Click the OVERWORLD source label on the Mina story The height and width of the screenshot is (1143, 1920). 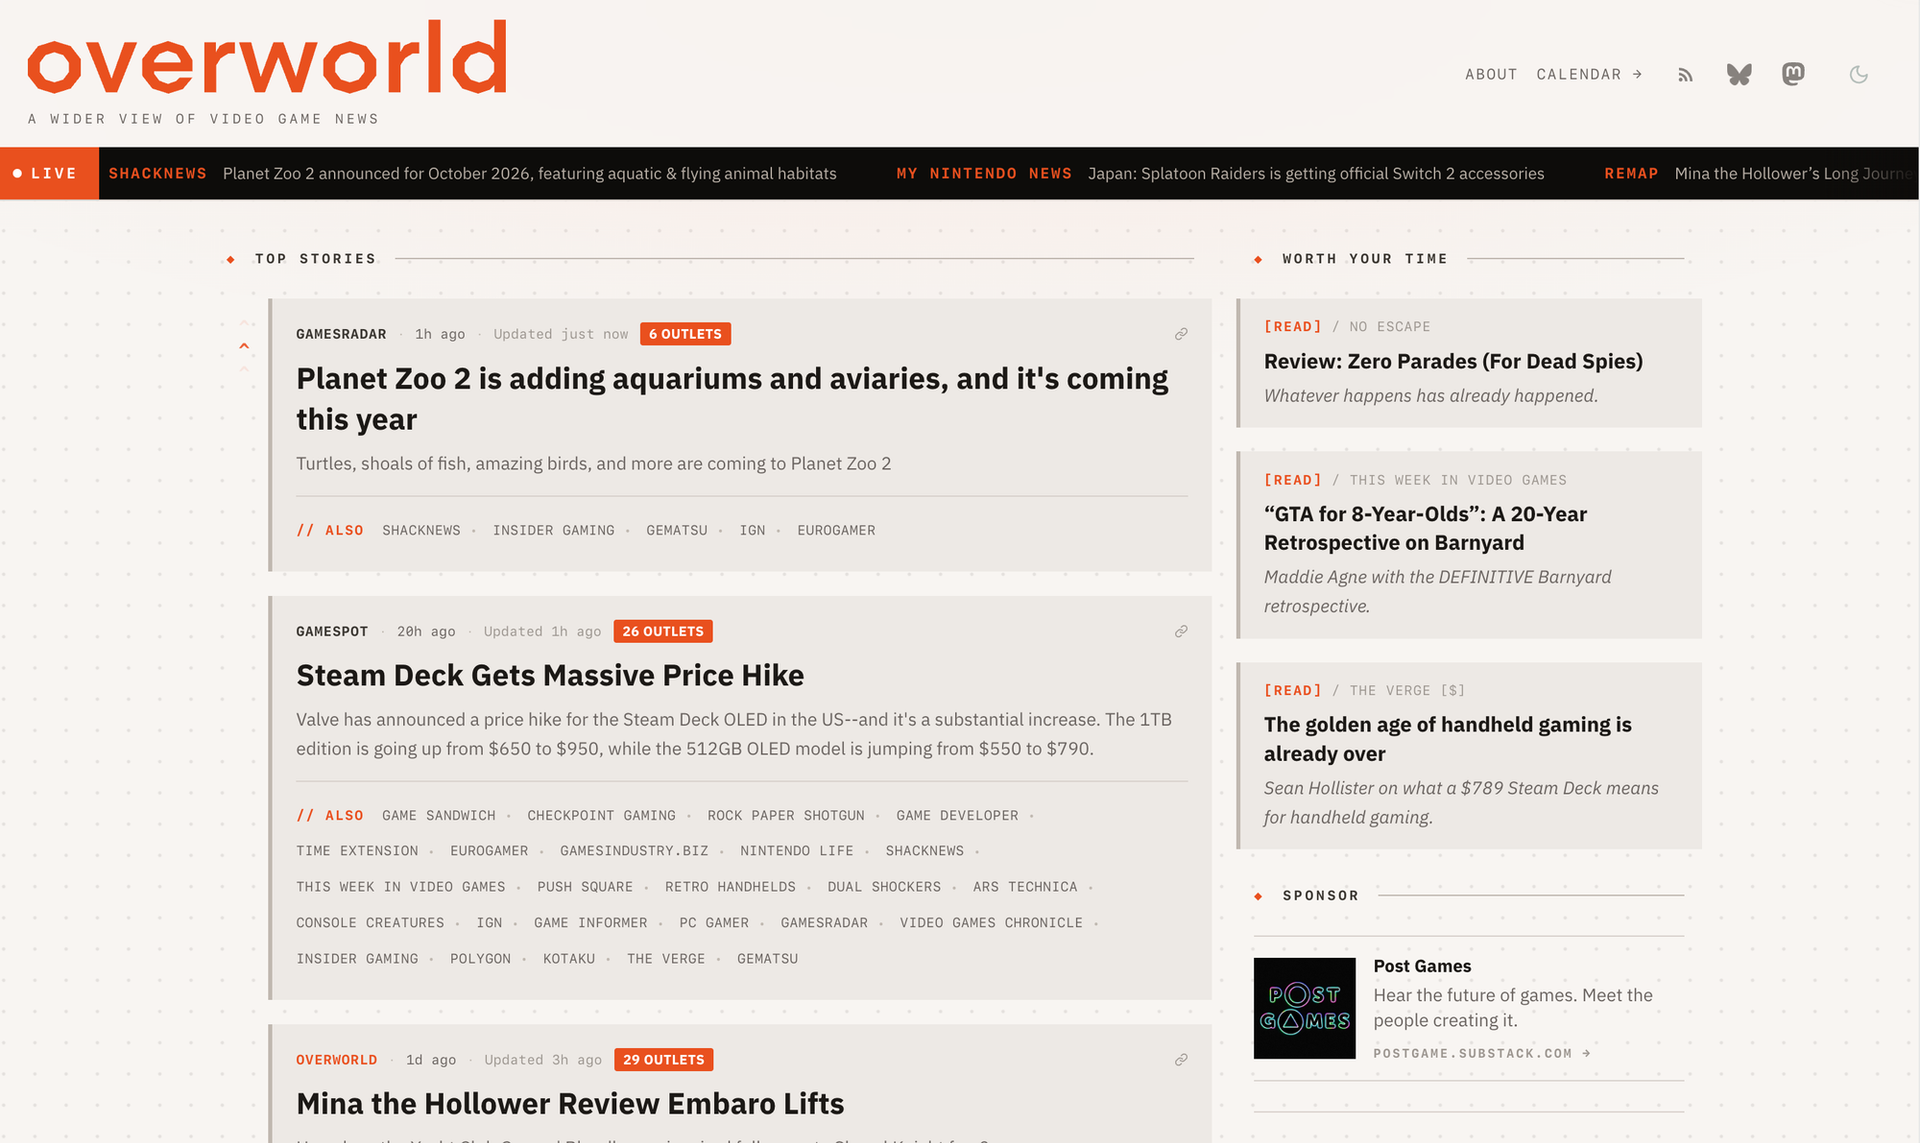(x=336, y=1059)
